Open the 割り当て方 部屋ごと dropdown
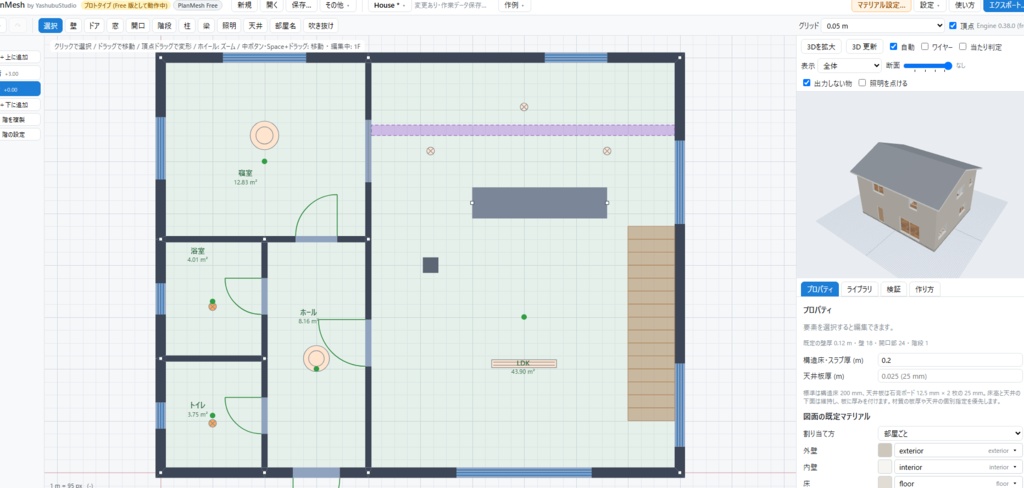 click(x=950, y=433)
